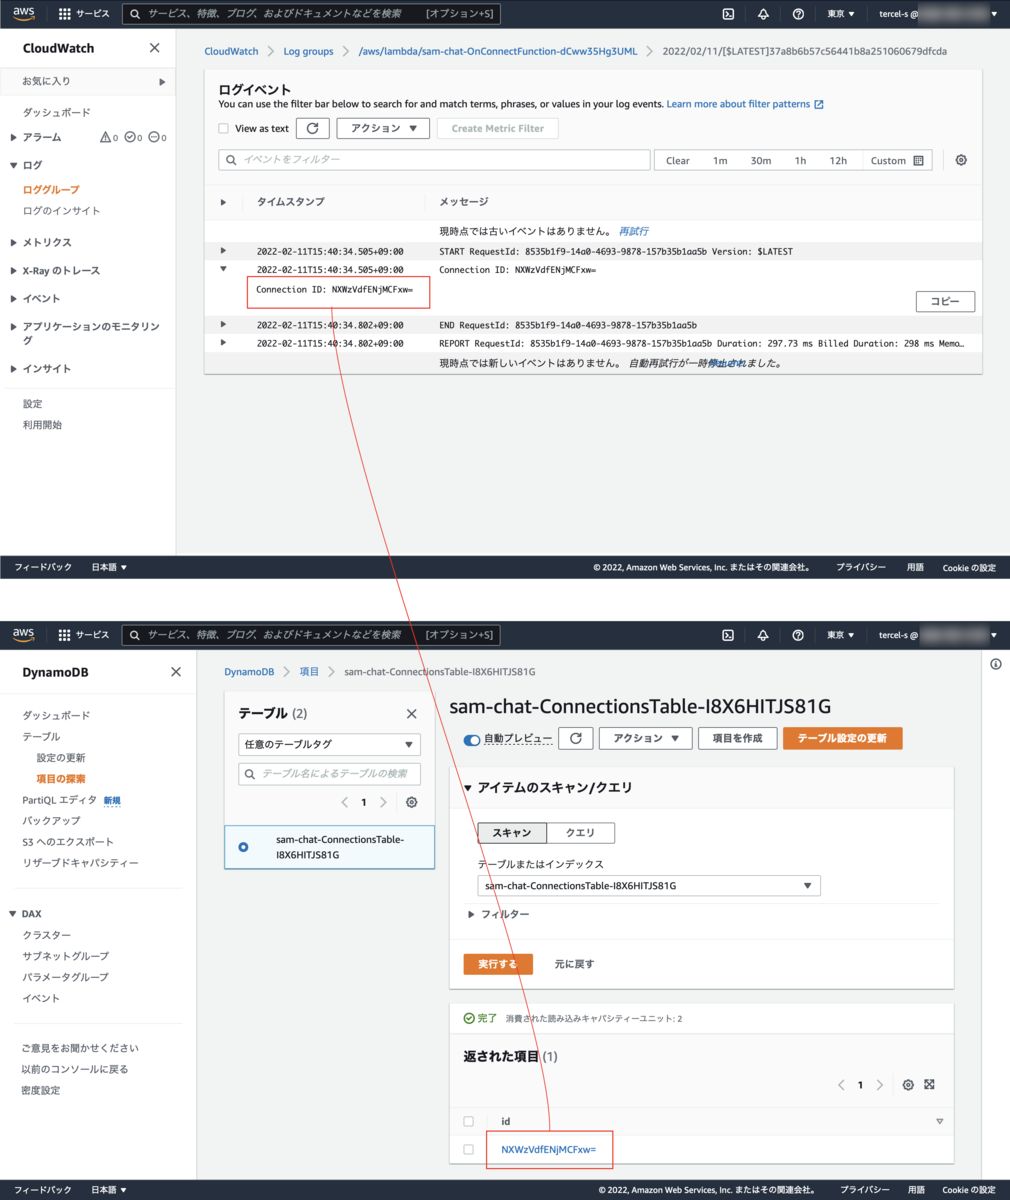The width and height of the screenshot is (1010, 1200).
Task: Open アクション dropdown in DynamoDB table view
Action: click(646, 738)
